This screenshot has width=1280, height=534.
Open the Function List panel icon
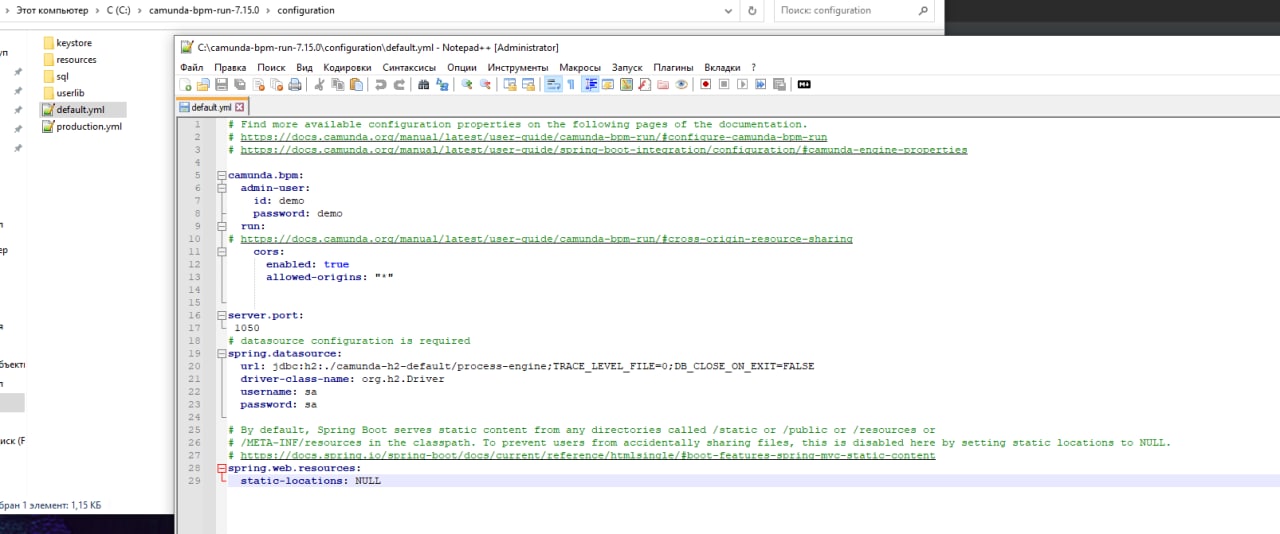click(x=644, y=85)
